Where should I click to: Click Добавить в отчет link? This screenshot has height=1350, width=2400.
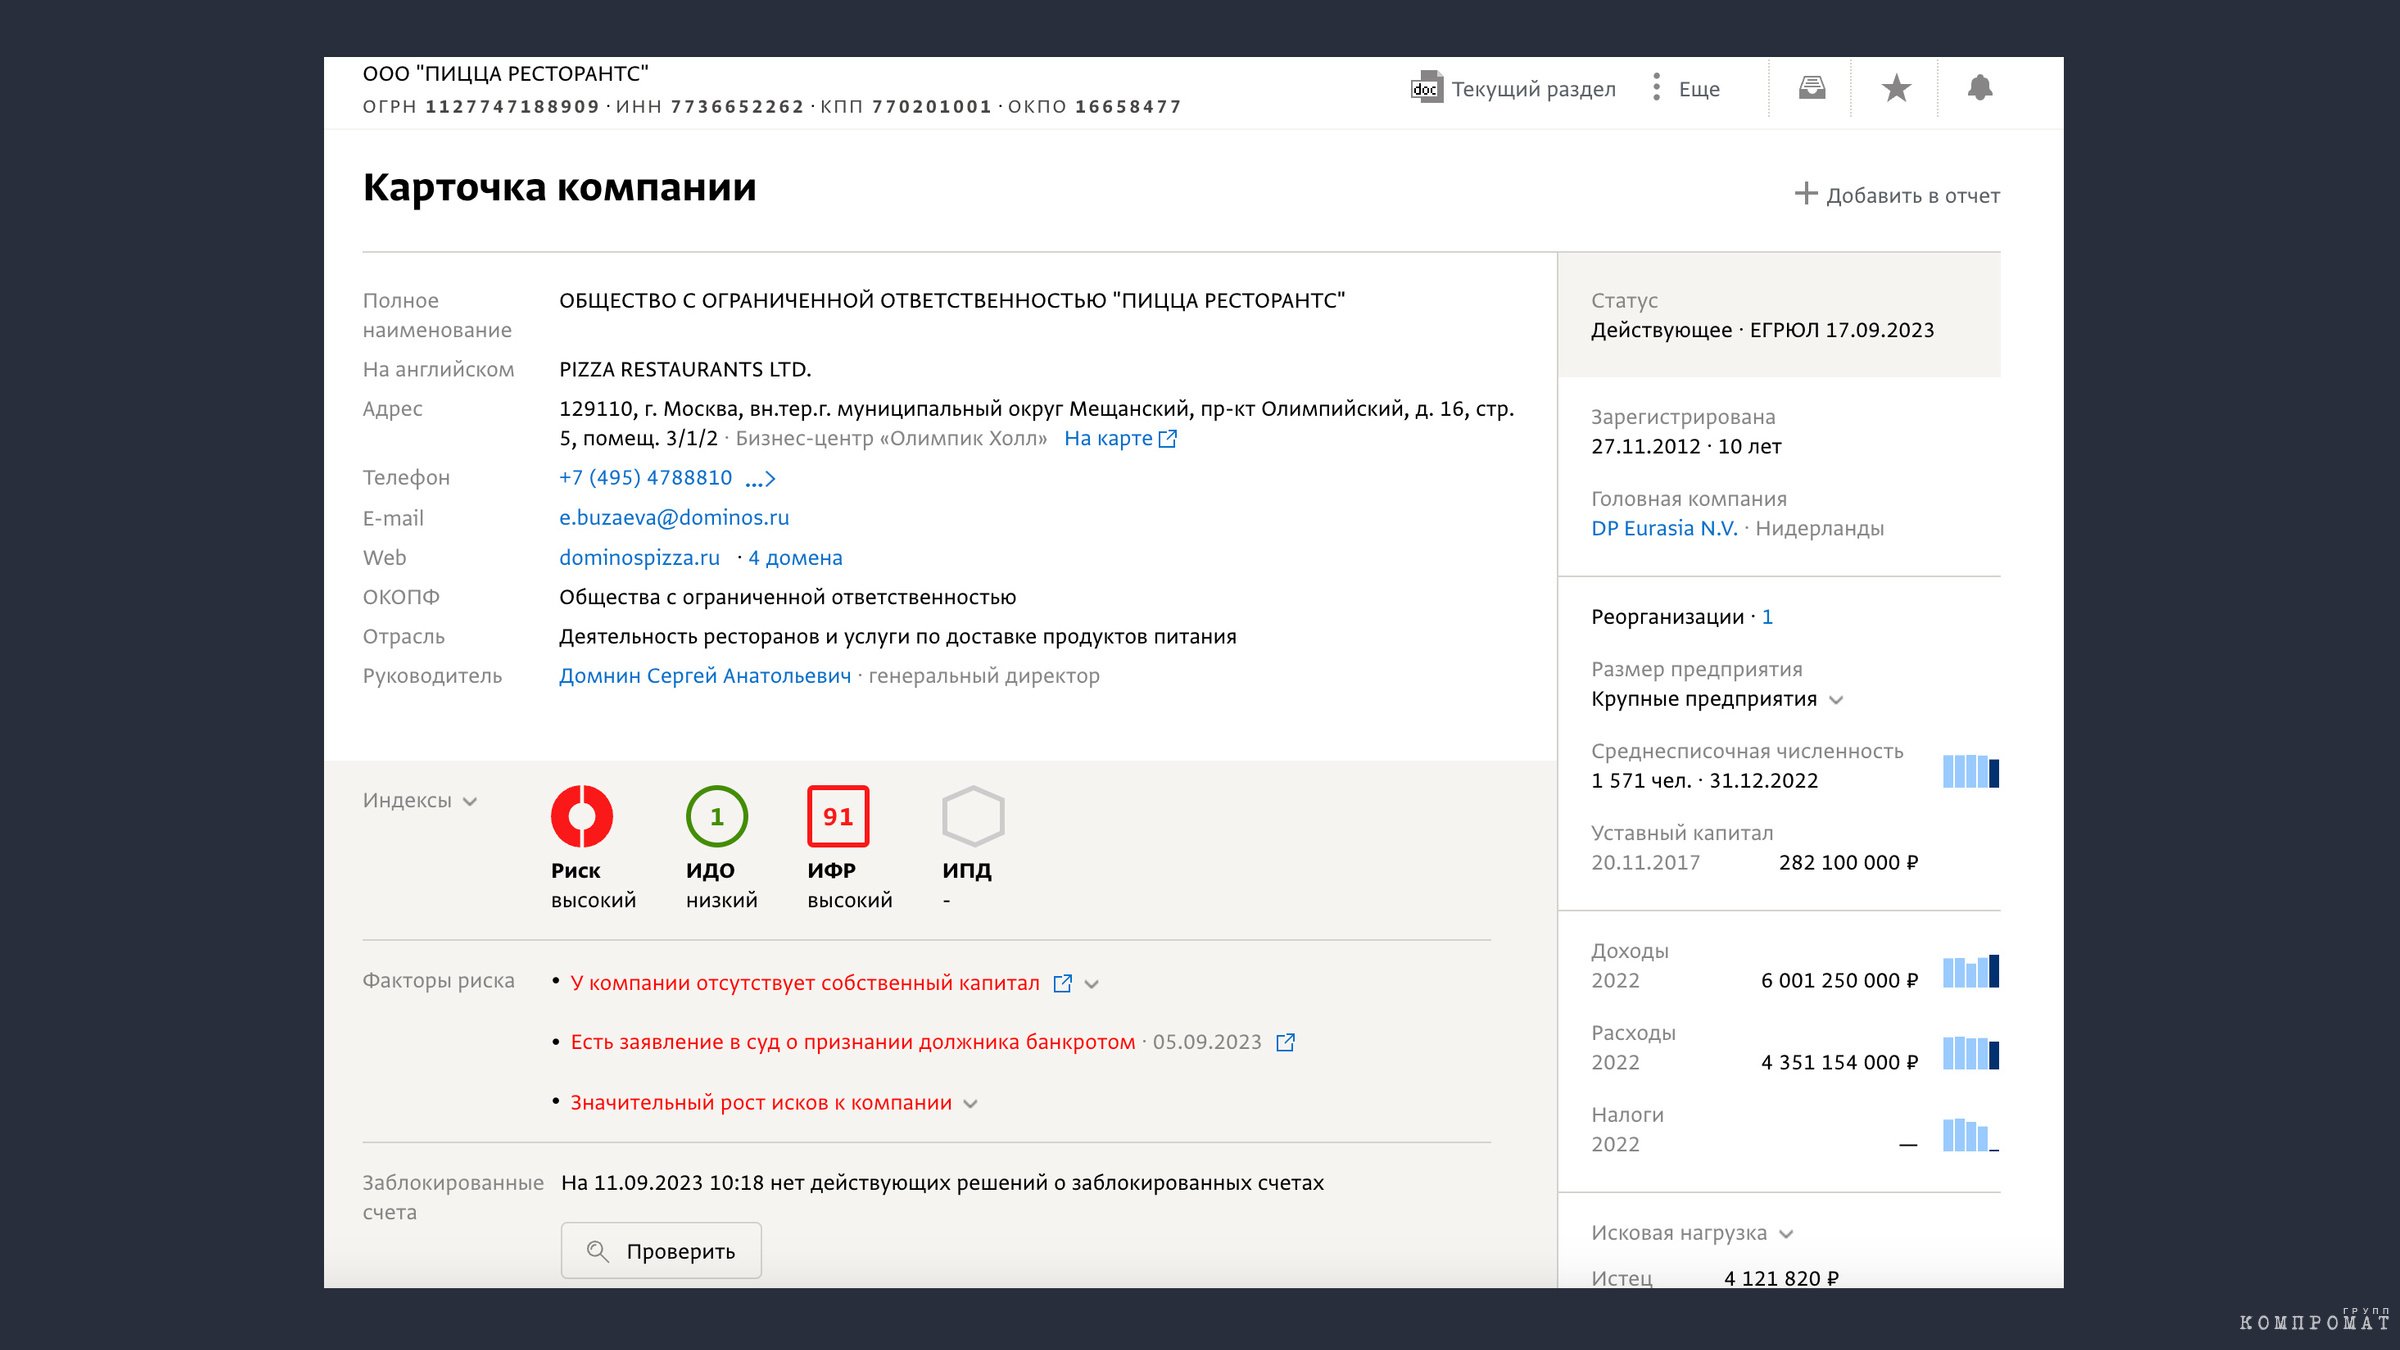tap(1913, 196)
